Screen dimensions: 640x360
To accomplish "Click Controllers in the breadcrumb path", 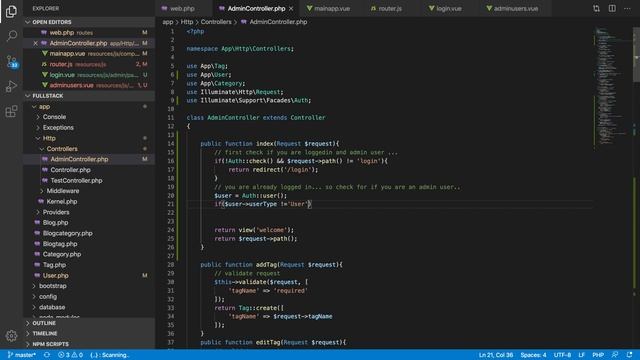I will tap(216, 22).
